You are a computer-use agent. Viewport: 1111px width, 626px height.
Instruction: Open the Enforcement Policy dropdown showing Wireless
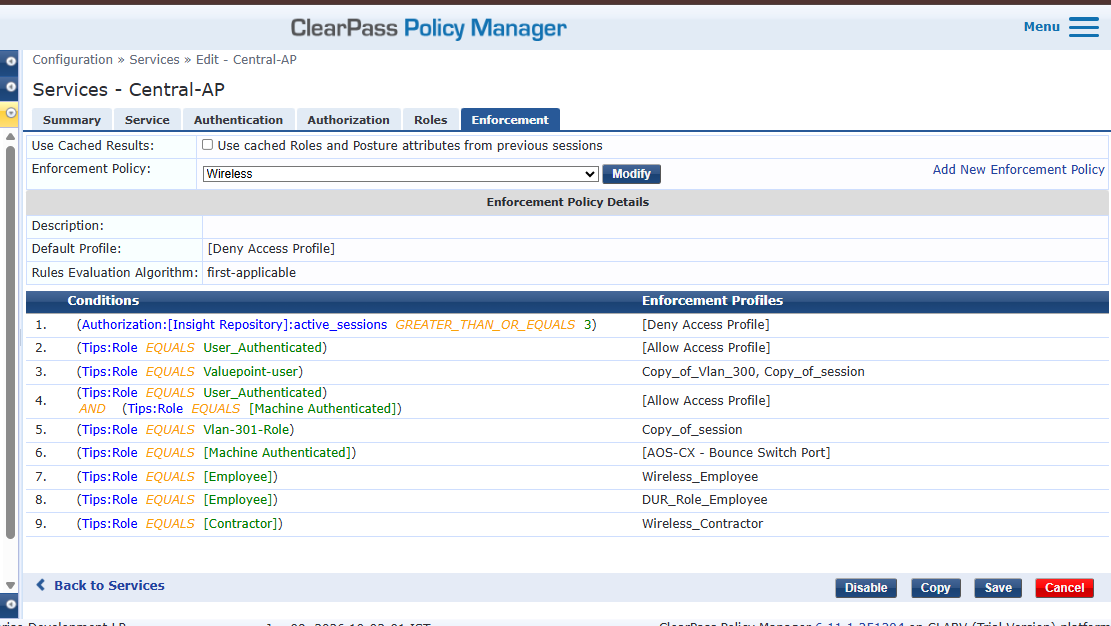pyautogui.click(x=400, y=174)
